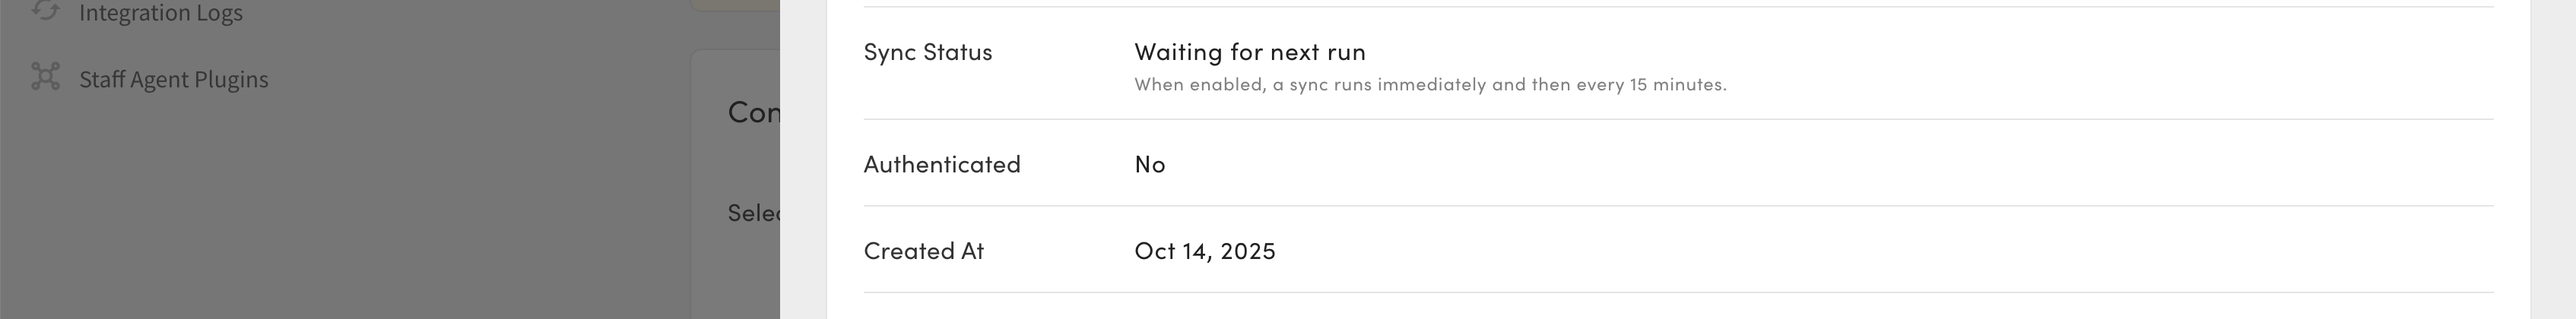Click the partially hidden "Selec" text
Image resolution: width=2576 pixels, height=319 pixels.
753,213
